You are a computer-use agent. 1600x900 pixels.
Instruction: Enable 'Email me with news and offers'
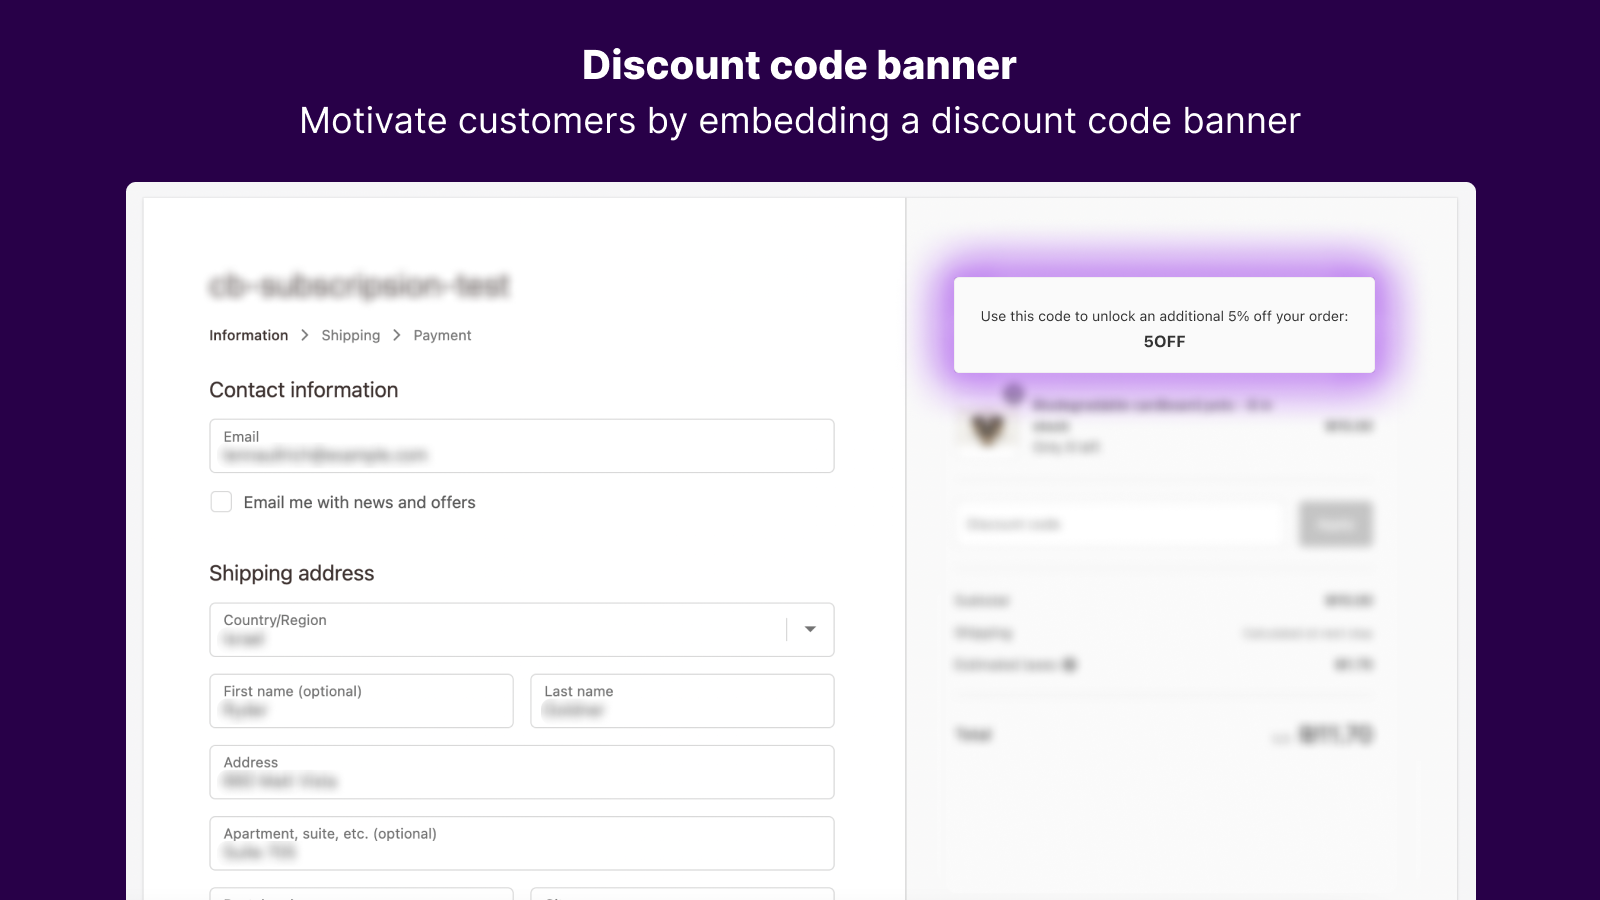tap(221, 502)
